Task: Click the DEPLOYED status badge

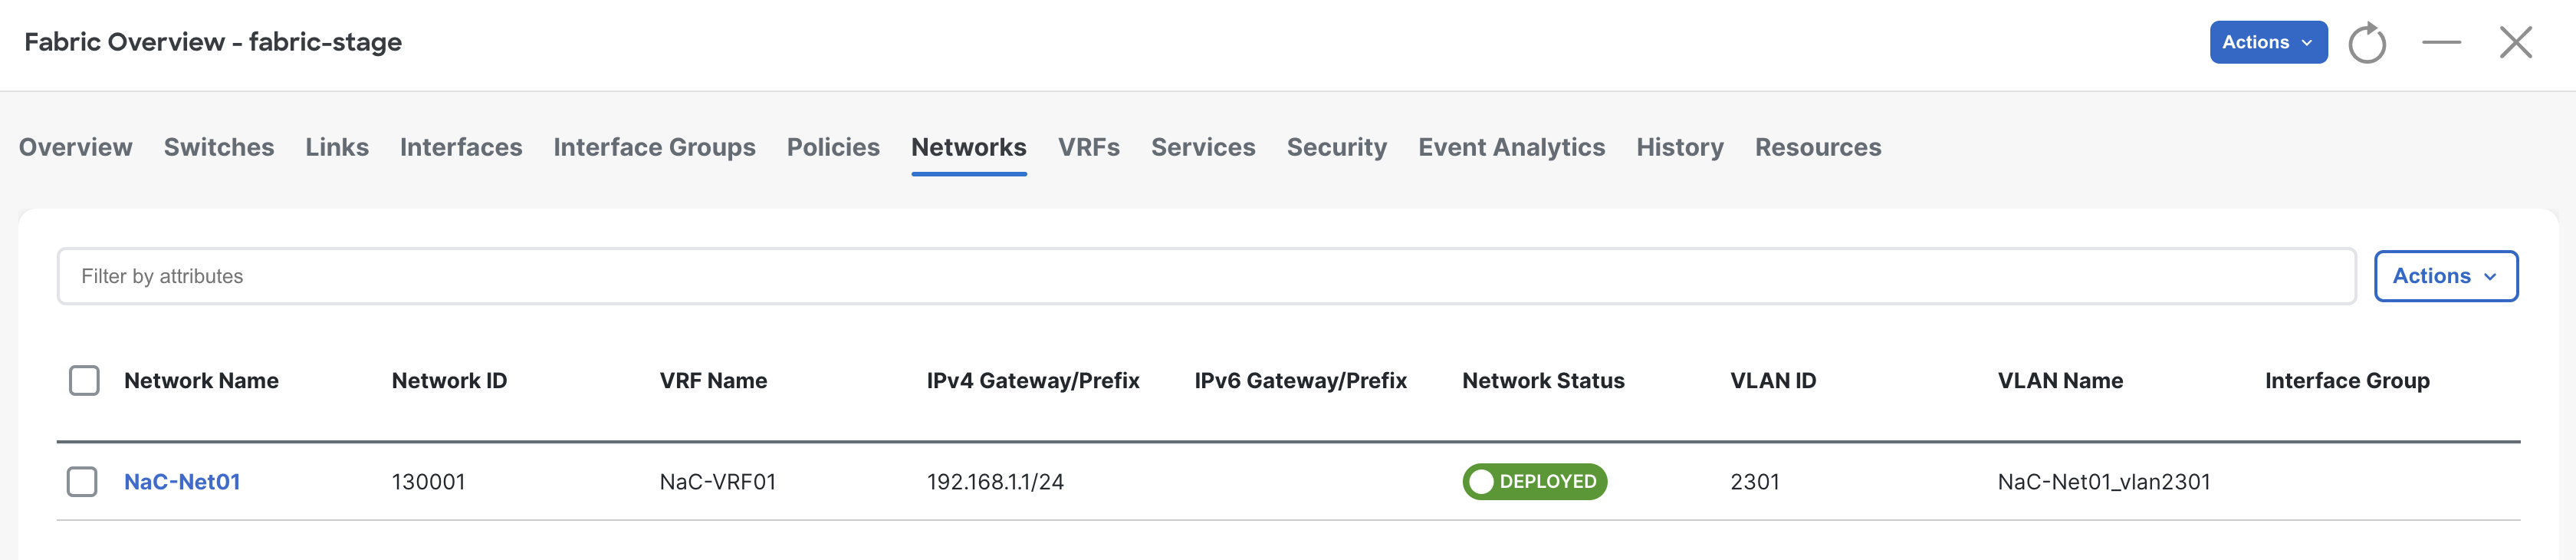Action: (x=1534, y=481)
